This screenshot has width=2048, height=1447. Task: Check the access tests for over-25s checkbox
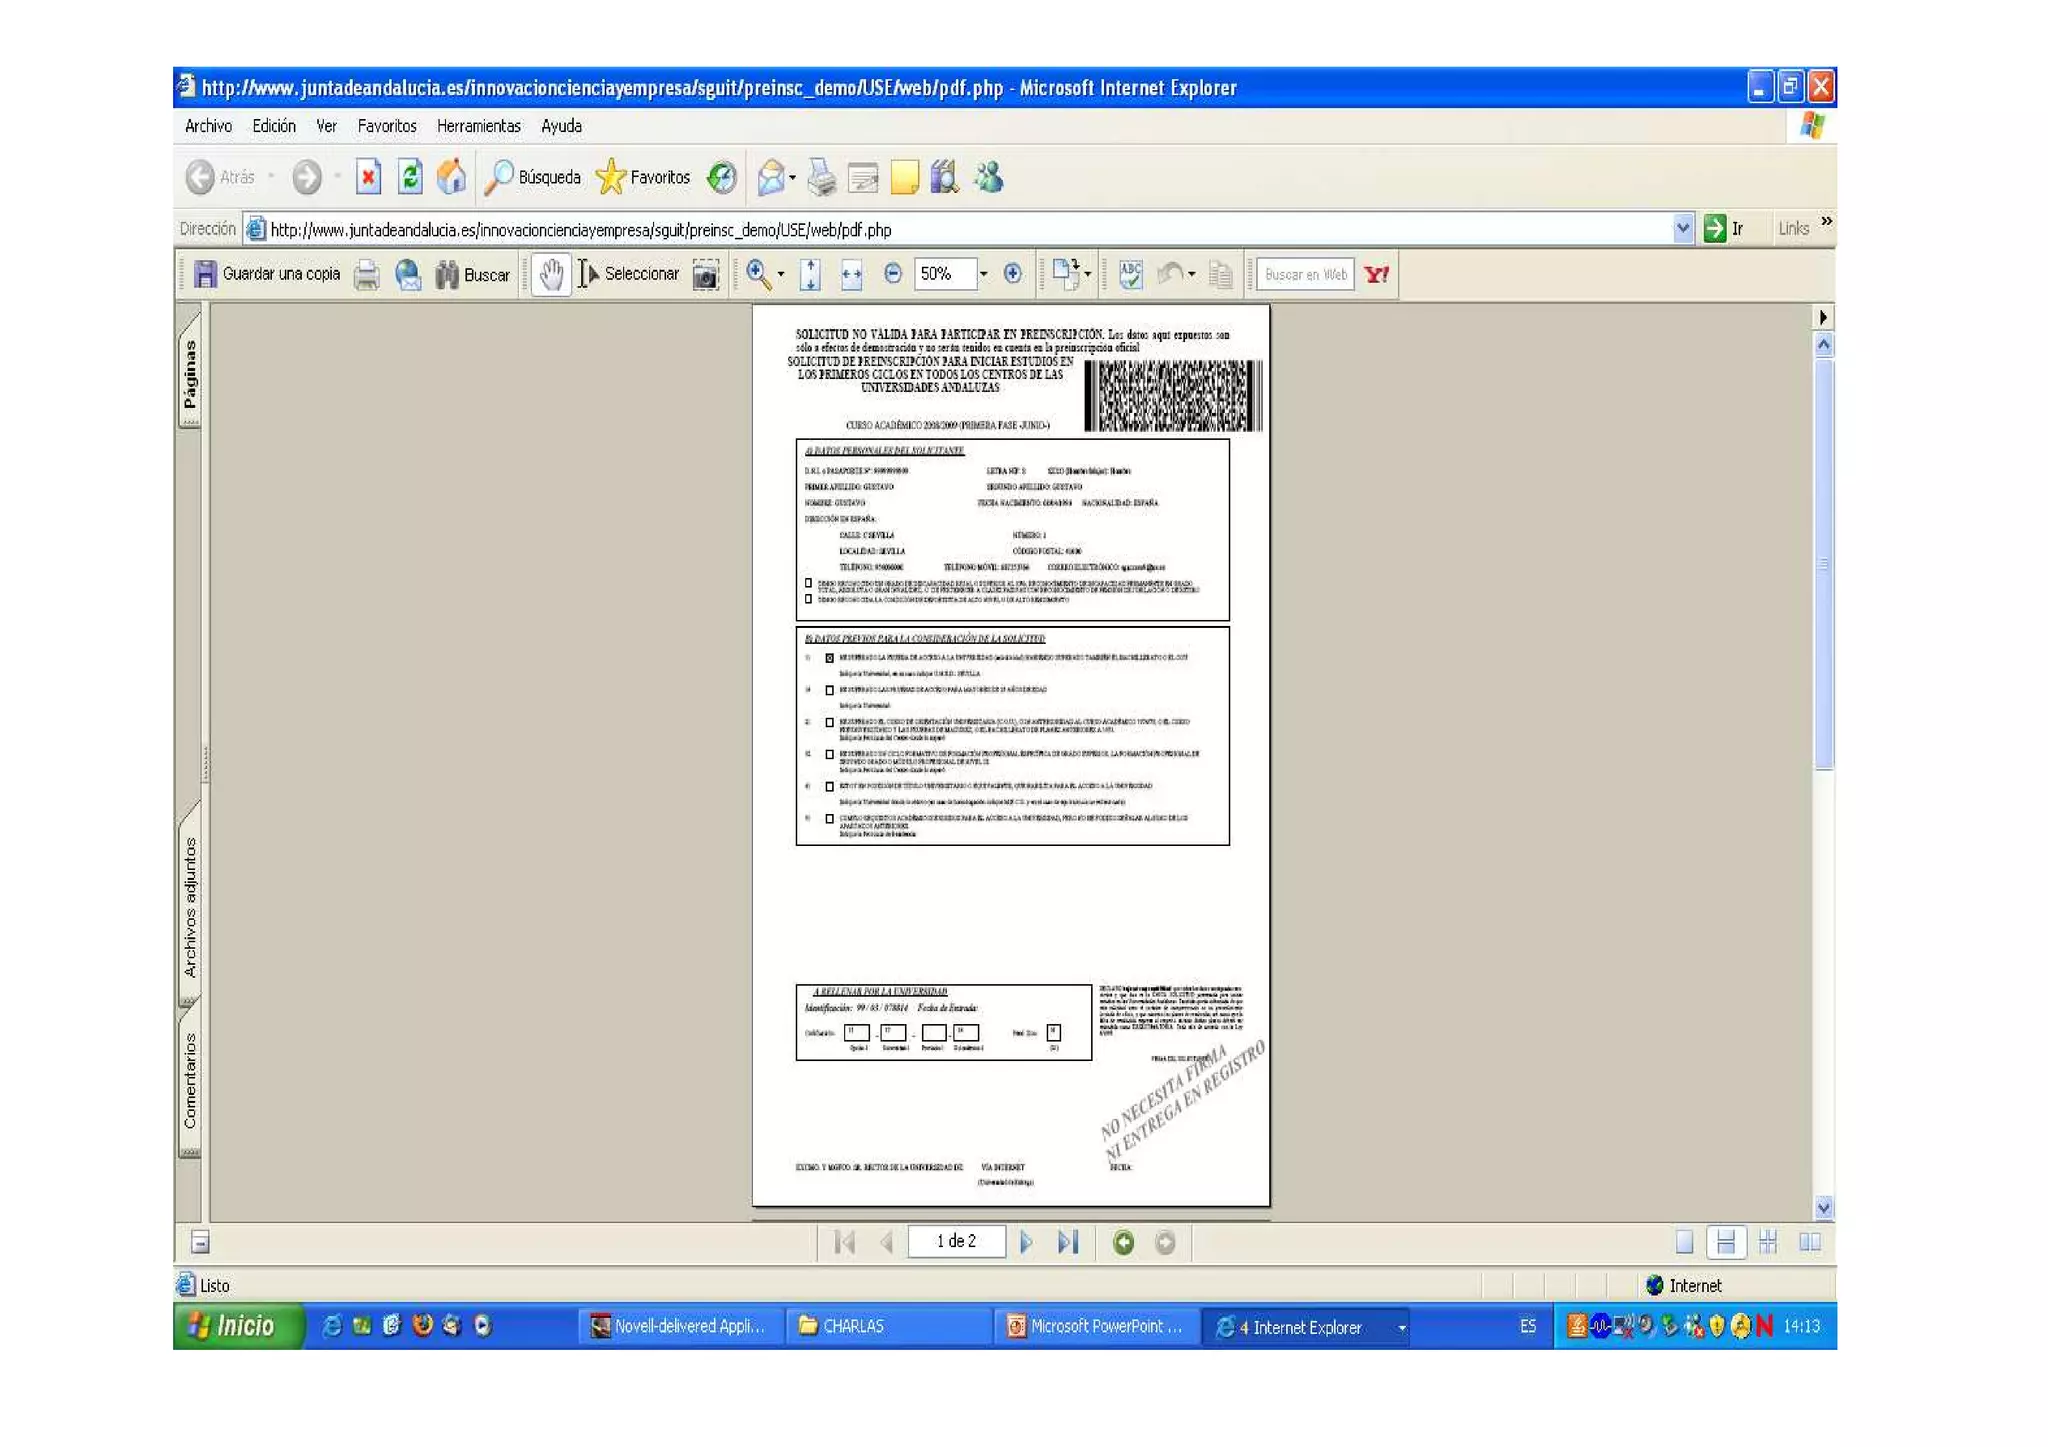829,690
